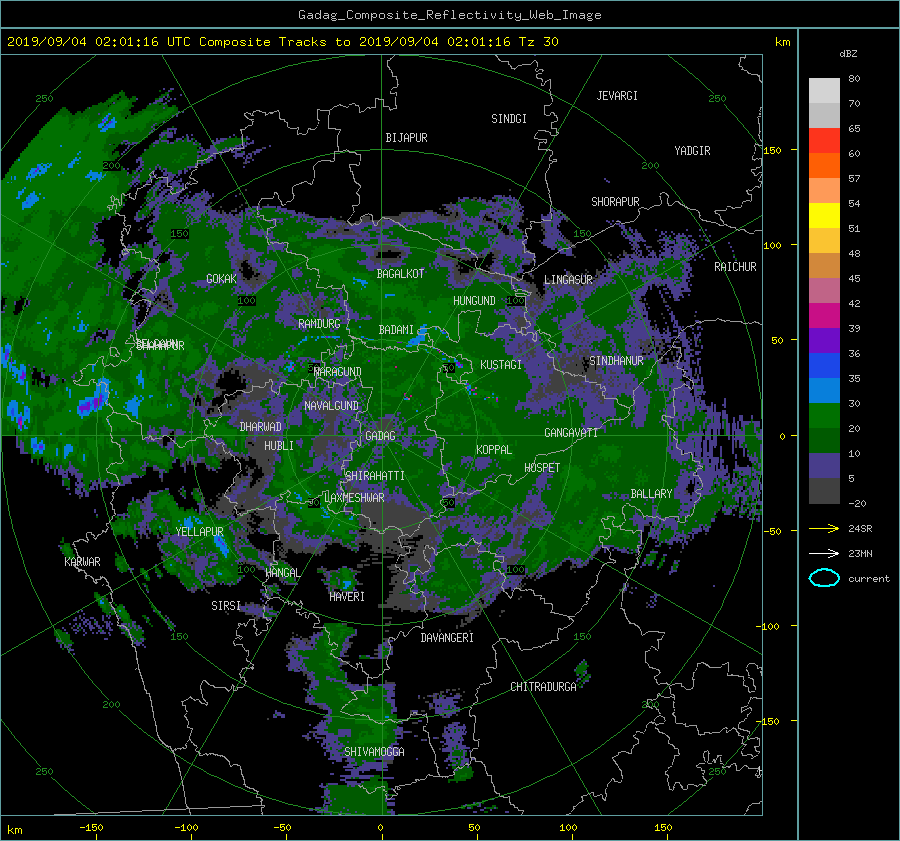The image size is (900, 841).
Task: Click the BIJAPUR city label
Action: (x=406, y=138)
